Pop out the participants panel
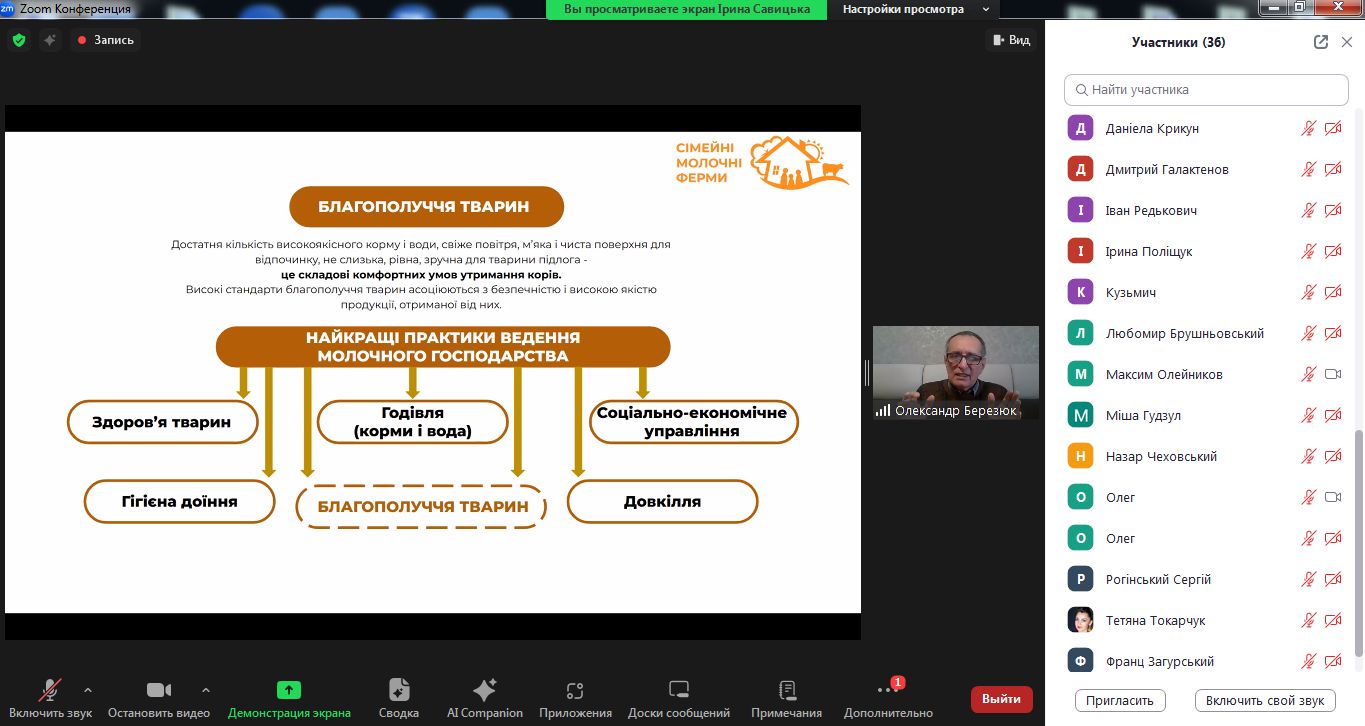The height and width of the screenshot is (726, 1365). click(1321, 42)
